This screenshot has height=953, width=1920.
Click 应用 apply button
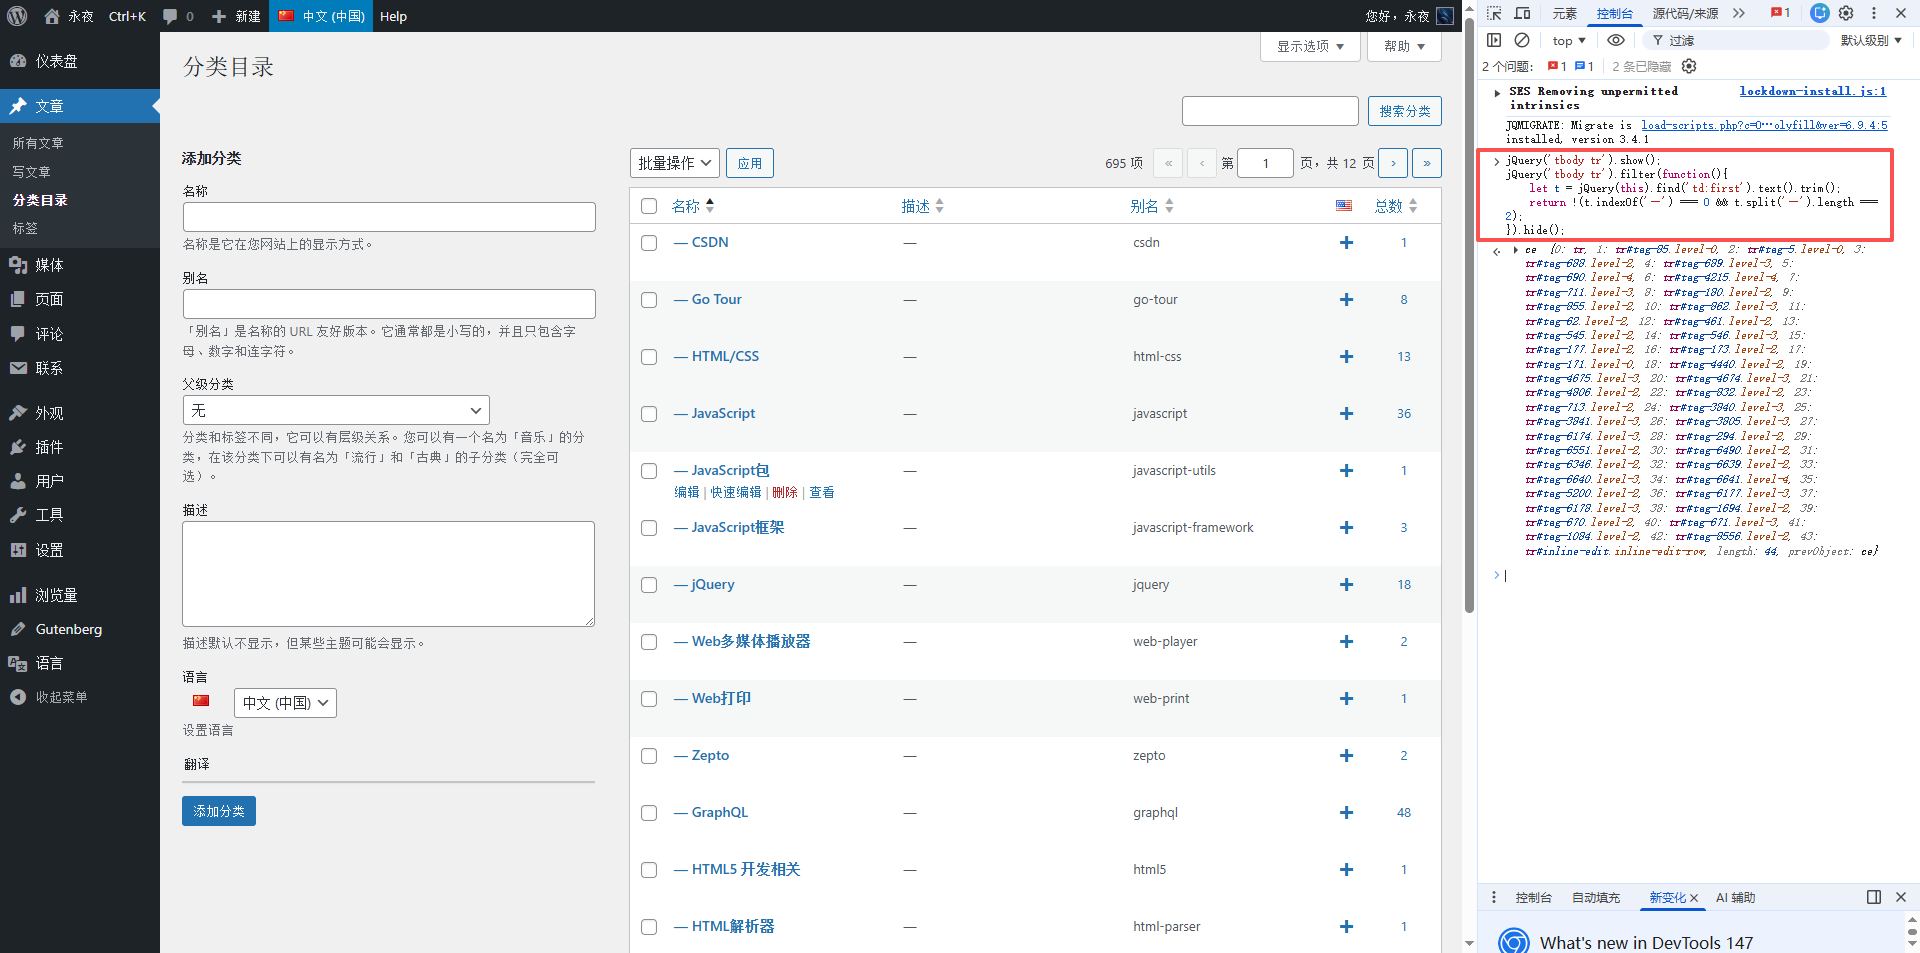[x=750, y=163]
